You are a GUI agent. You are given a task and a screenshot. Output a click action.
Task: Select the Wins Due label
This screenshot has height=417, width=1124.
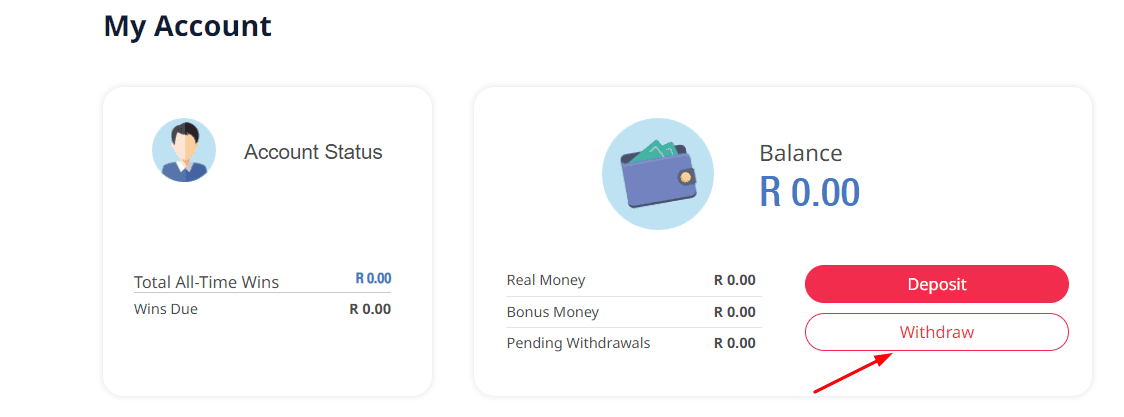pos(166,309)
